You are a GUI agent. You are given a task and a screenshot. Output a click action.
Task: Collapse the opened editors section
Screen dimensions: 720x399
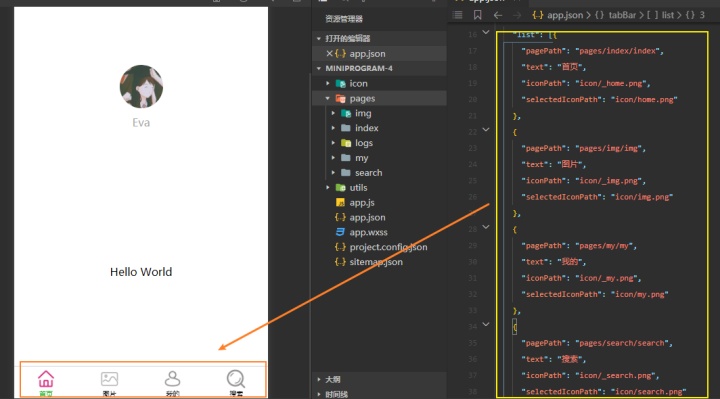[x=319, y=39]
